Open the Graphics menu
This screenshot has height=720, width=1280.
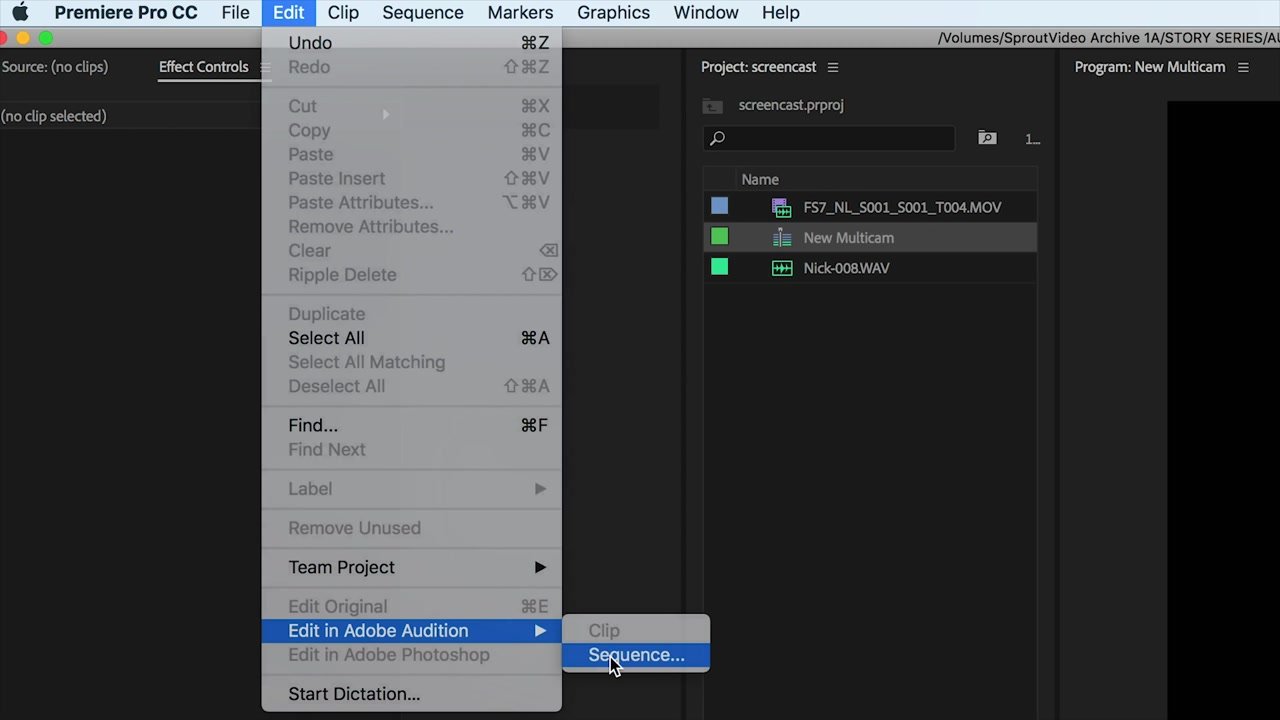point(613,13)
